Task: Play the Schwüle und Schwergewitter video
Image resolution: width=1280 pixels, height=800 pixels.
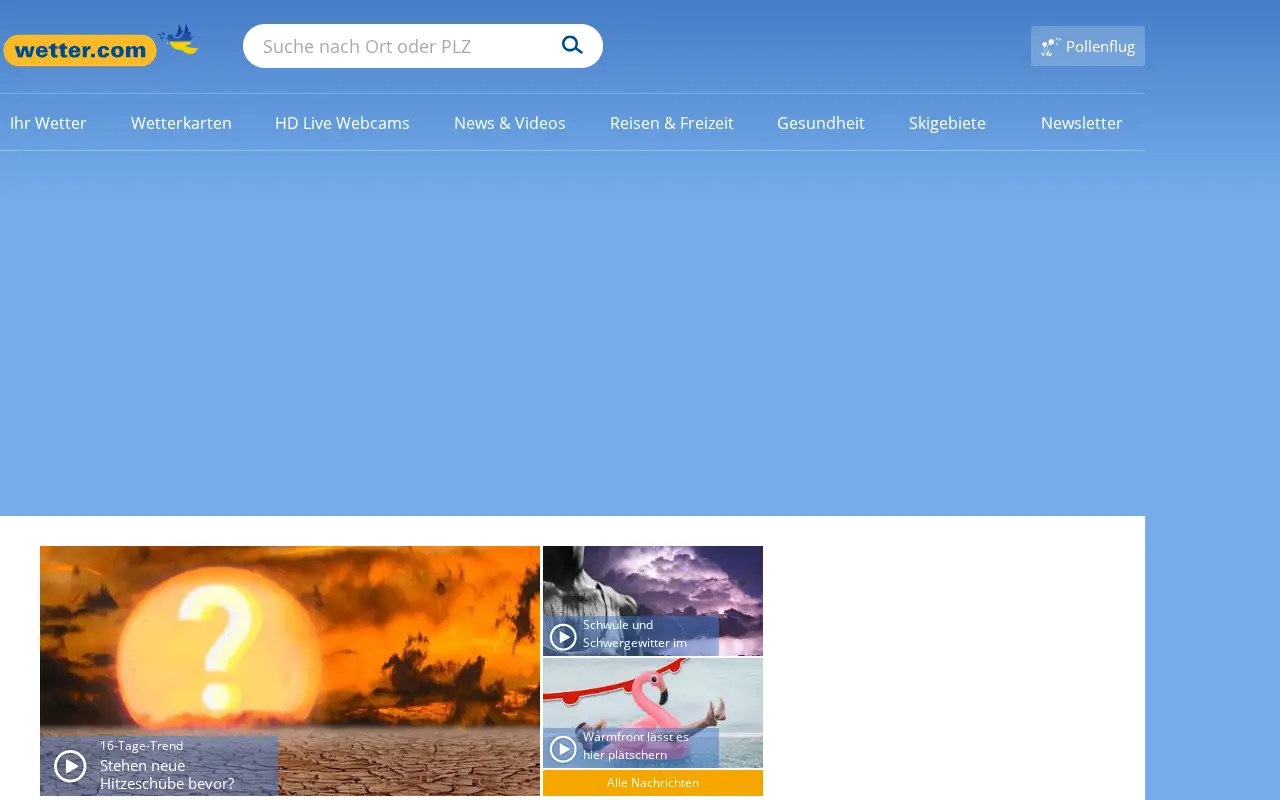Action: coord(563,637)
